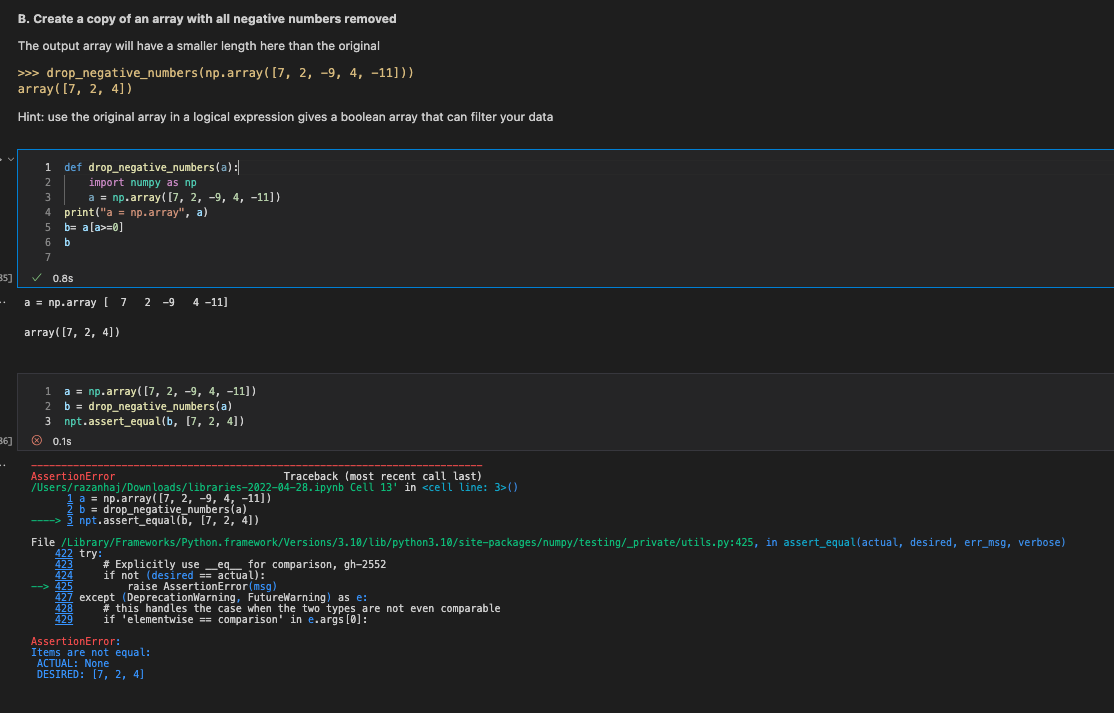Click the line 427 except-clause link

coord(67,596)
